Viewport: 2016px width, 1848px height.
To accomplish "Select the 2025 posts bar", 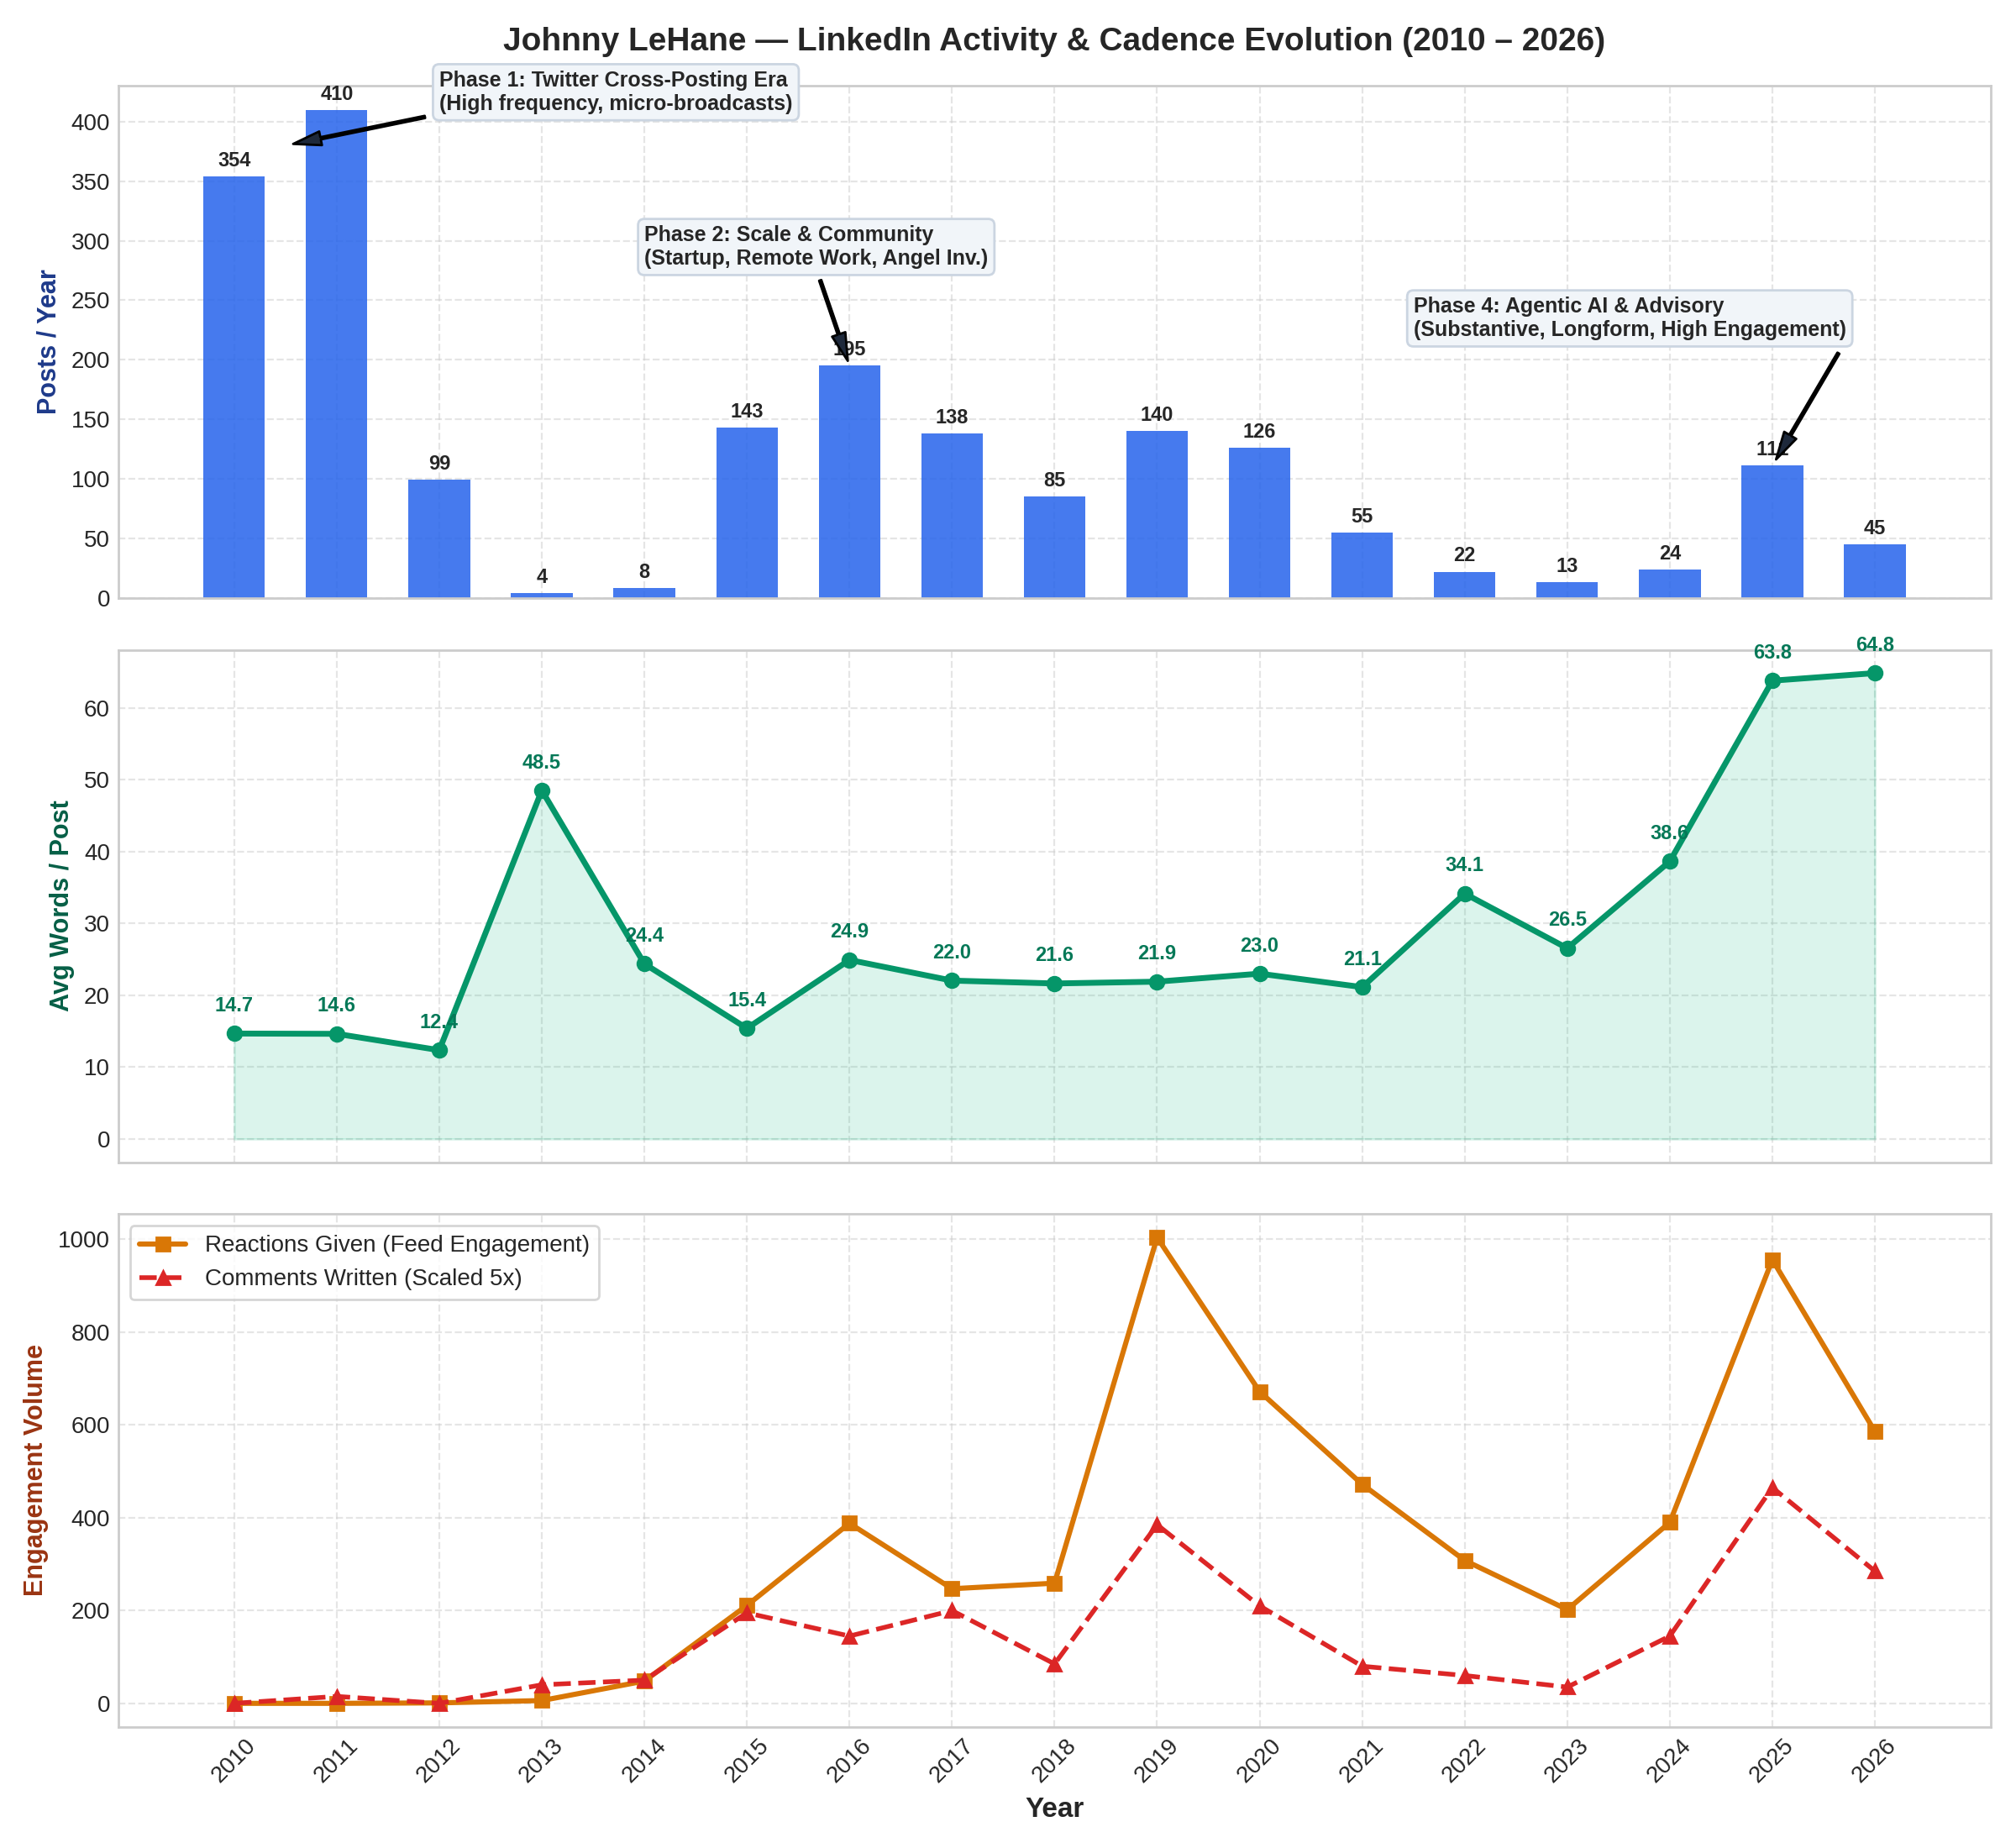I will pos(1772,532).
